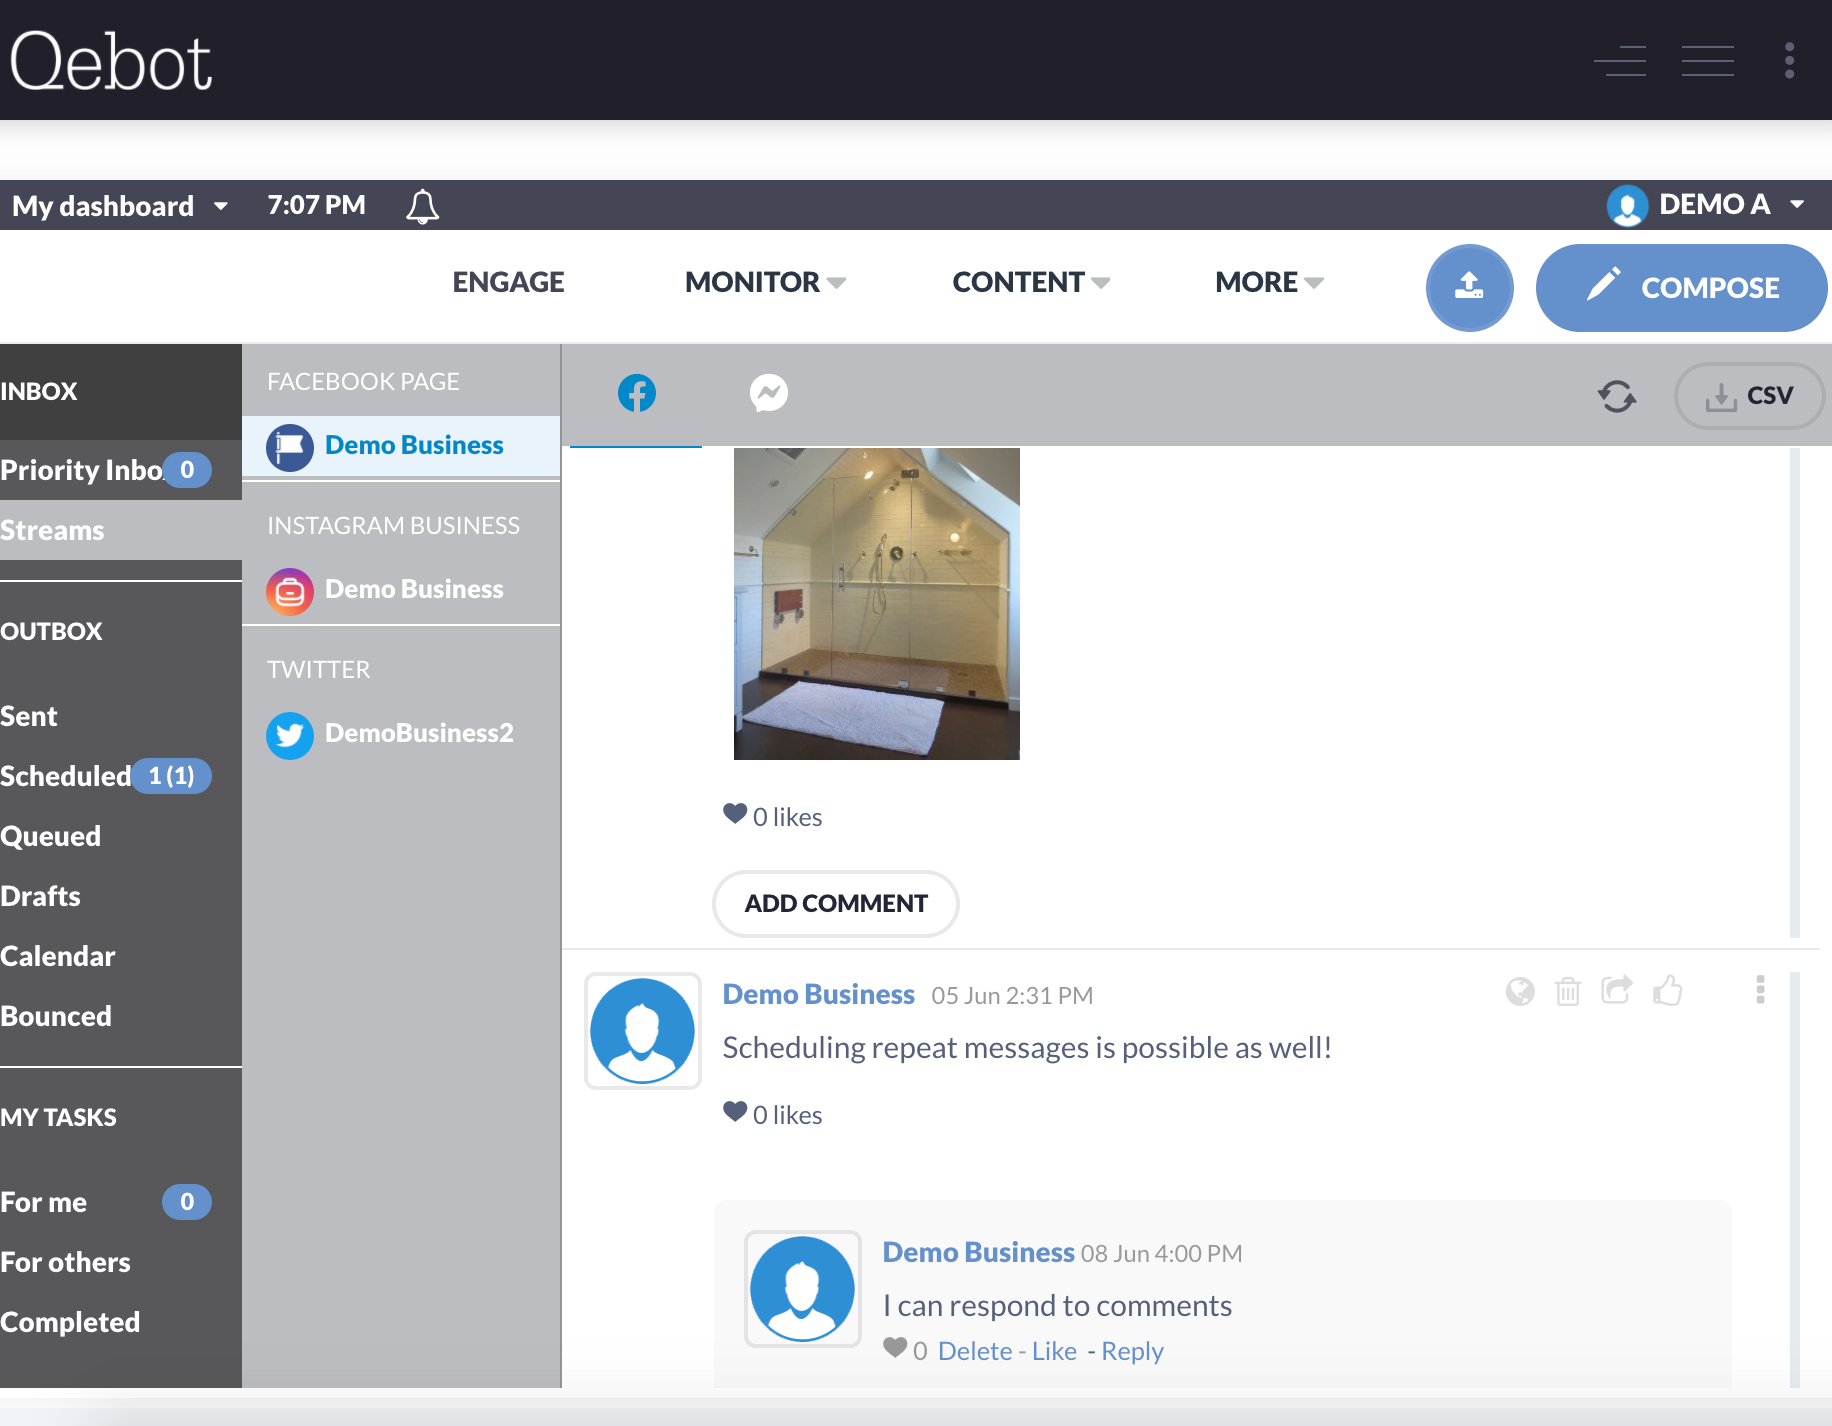Click the right hamburger lines icon in header
The width and height of the screenshot is (1832, 1426).
pyautogui.click(x=1708, y=60)
